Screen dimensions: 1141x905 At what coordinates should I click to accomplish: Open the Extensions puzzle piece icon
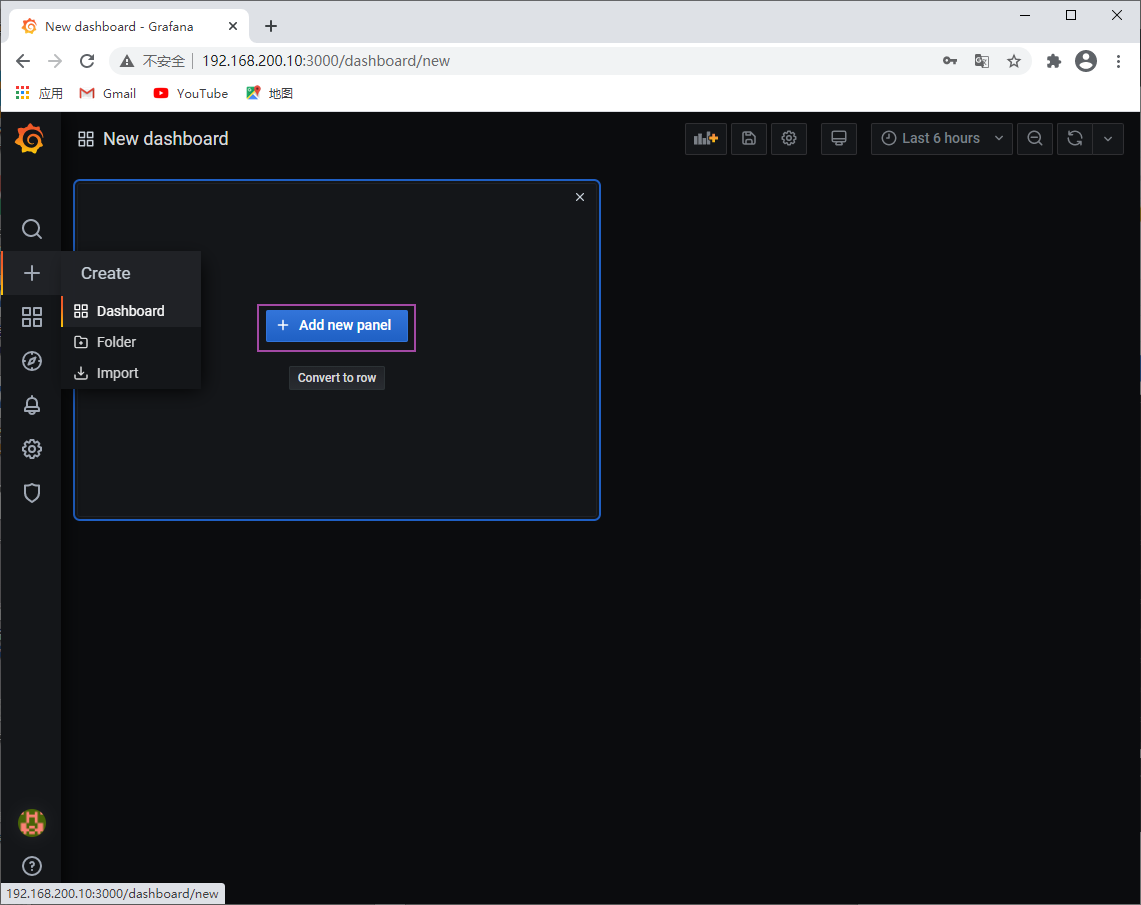click(x=1054, y=61)
